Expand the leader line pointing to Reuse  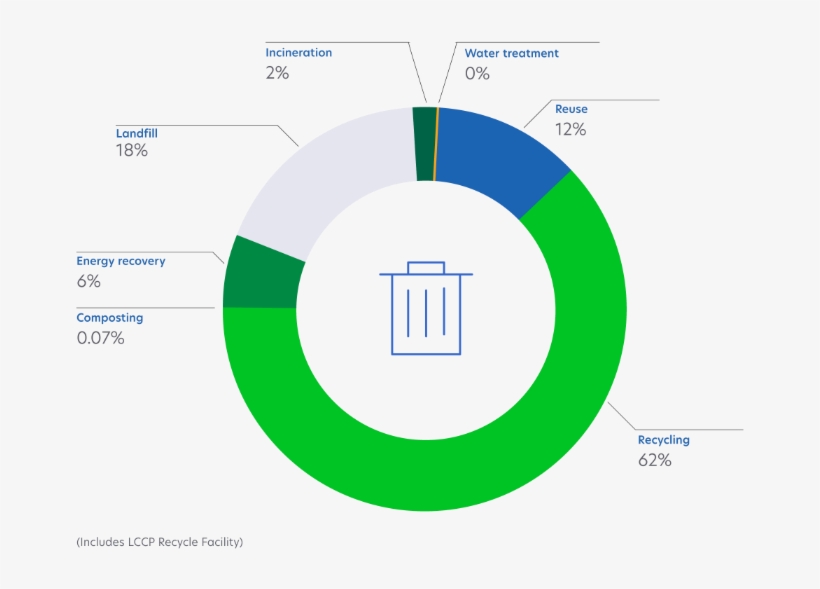point(600,99)
